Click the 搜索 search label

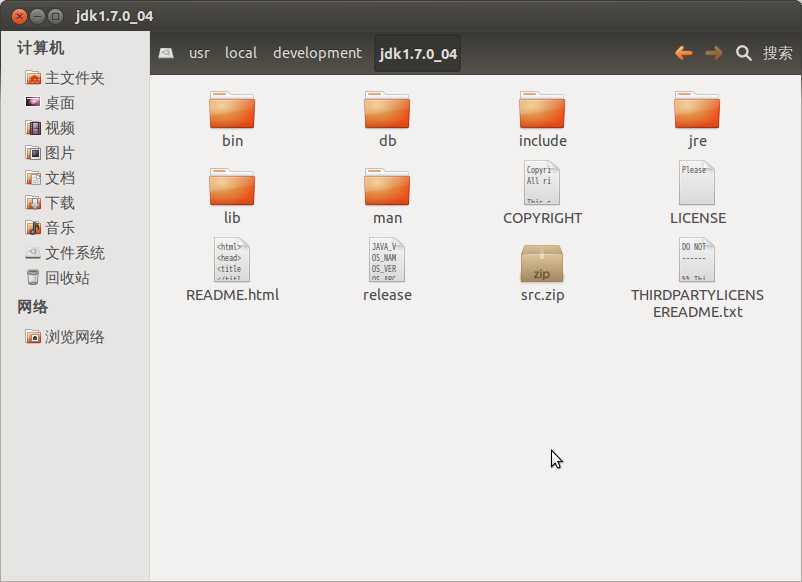click(x=777, y=53)
